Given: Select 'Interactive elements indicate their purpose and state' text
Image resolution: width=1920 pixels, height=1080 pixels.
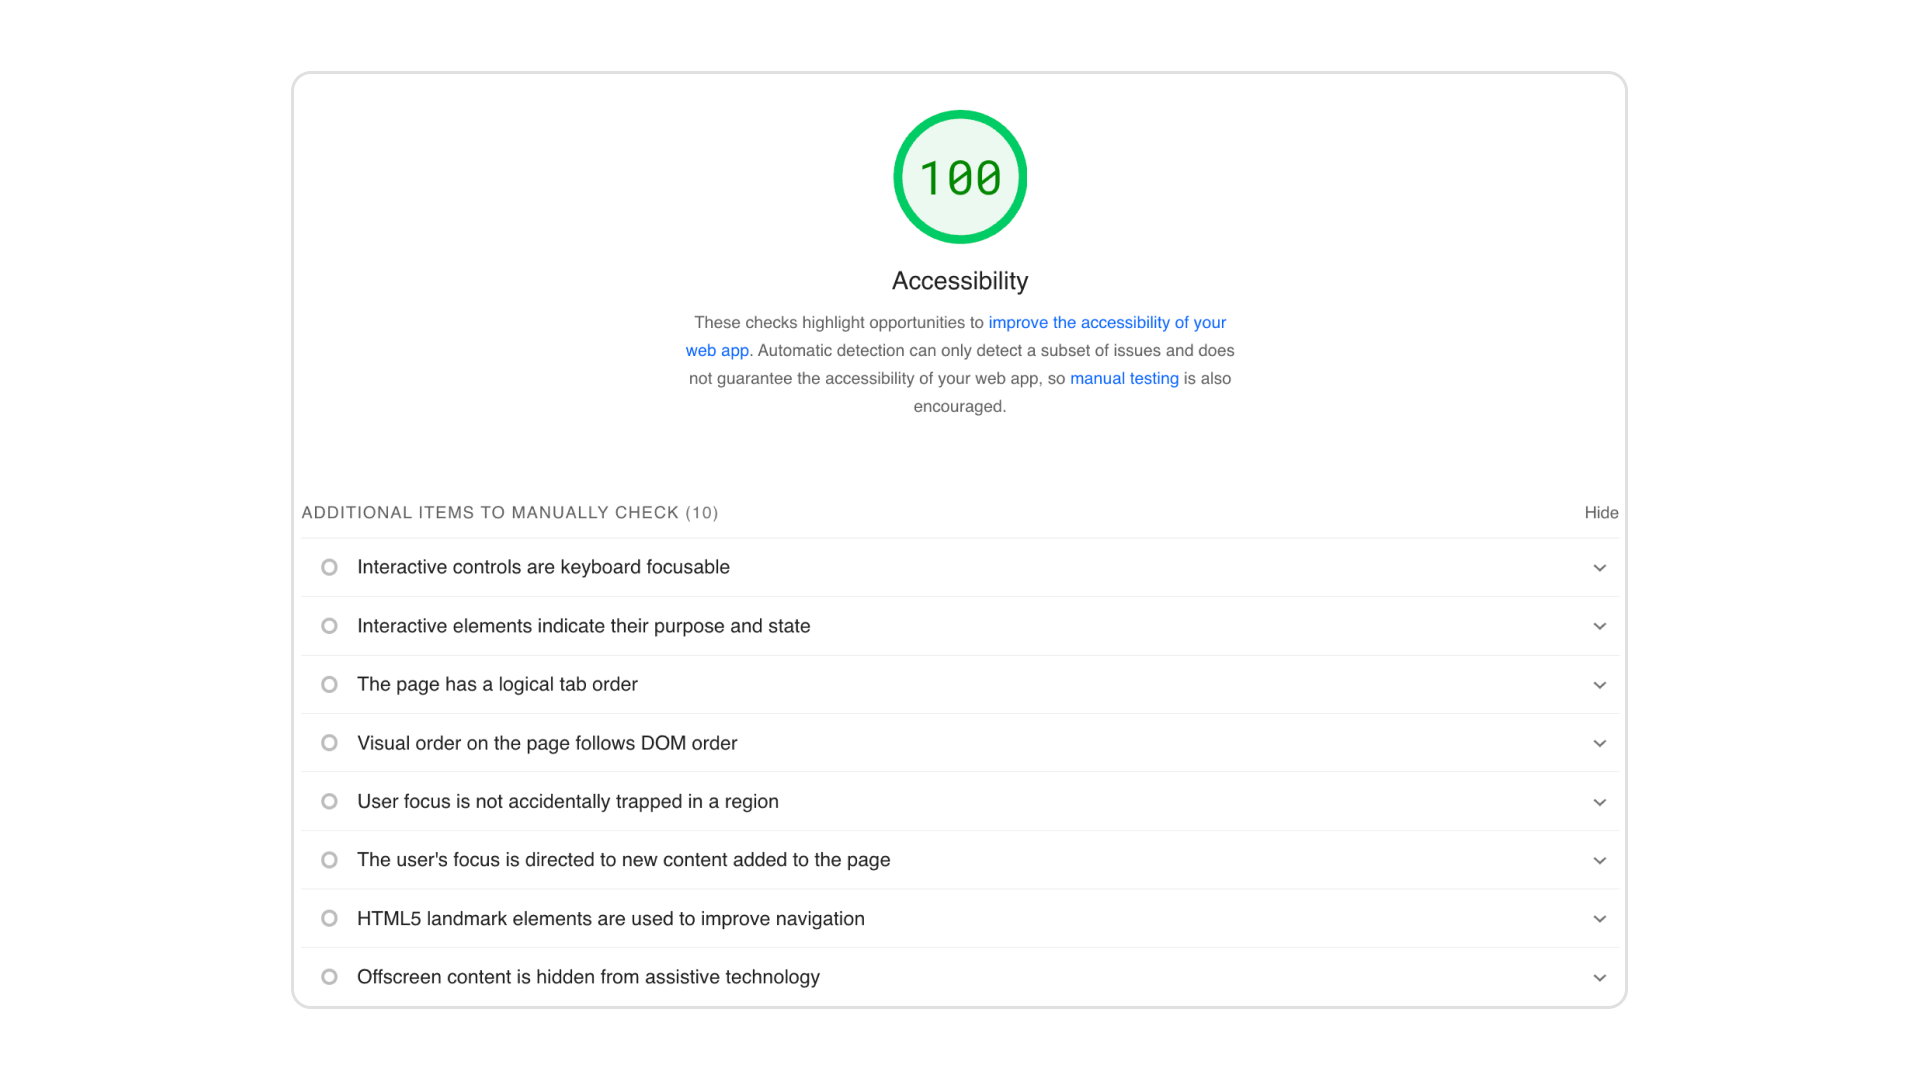Looking at the screenshot, I should [x=583, y=626].
